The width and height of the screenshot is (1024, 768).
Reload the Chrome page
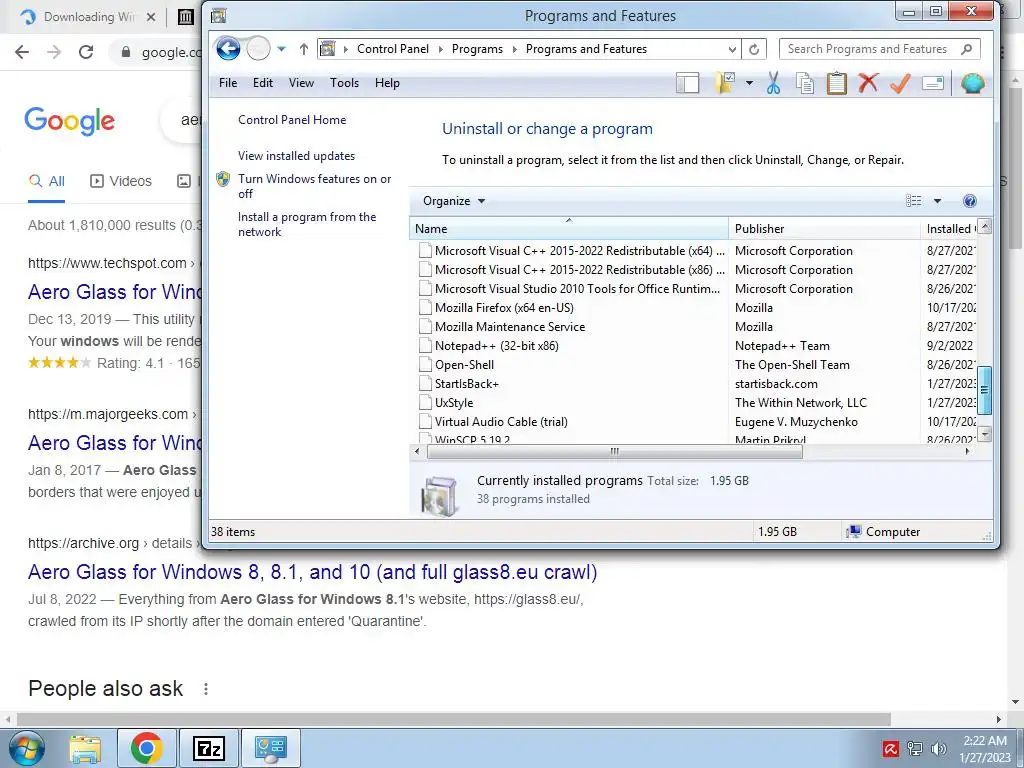click(x=86, y=52)
